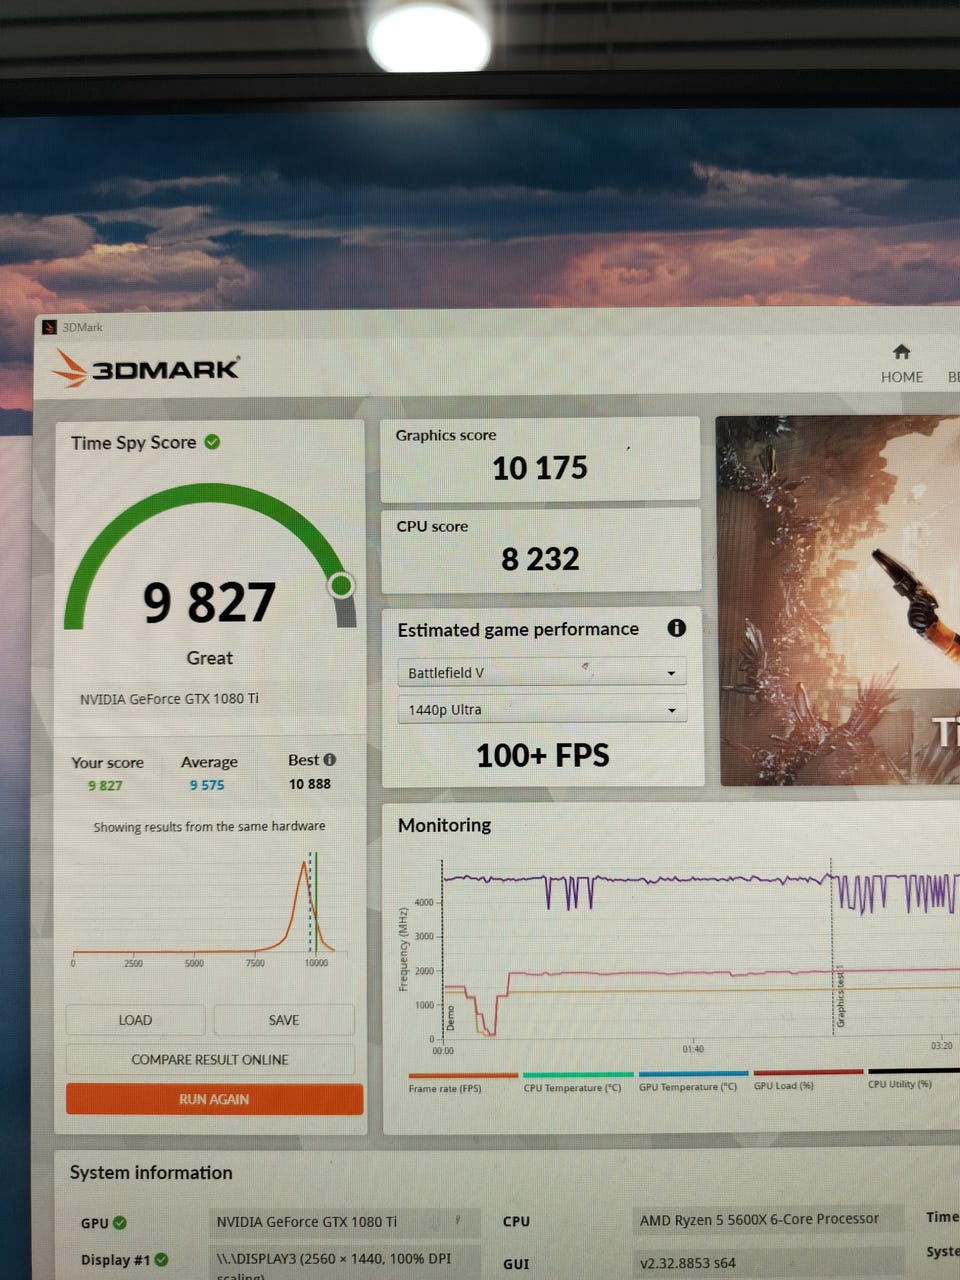Click the info icon beside Best score
Screen dimensions: 960x1280
[330, 759]
